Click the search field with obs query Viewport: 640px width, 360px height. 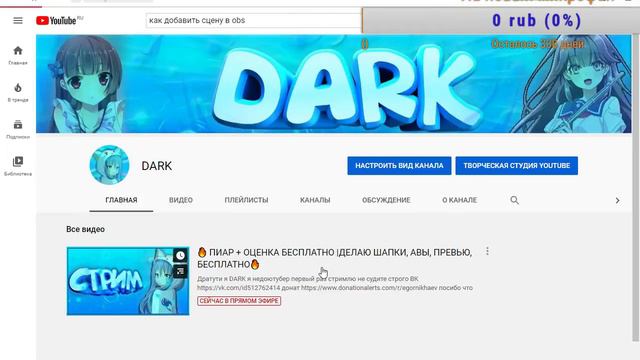(x=253, y=20)
